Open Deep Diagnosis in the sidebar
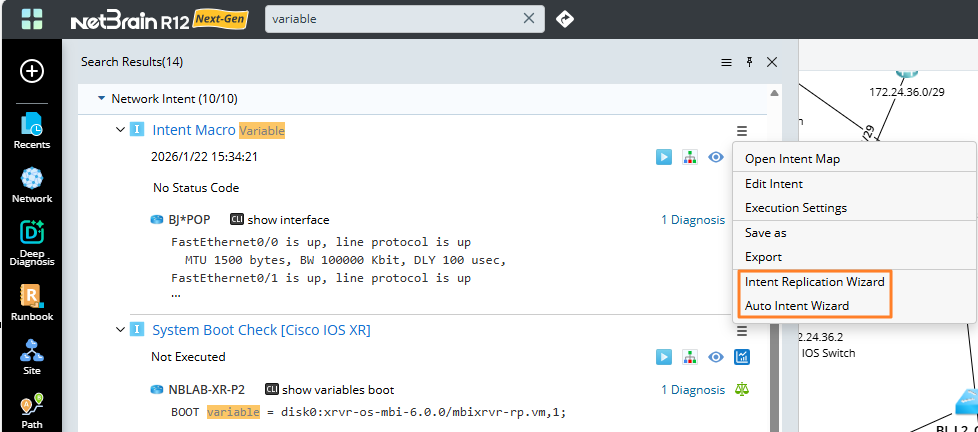Screen dimensions: 978x432 coord(32,243)
